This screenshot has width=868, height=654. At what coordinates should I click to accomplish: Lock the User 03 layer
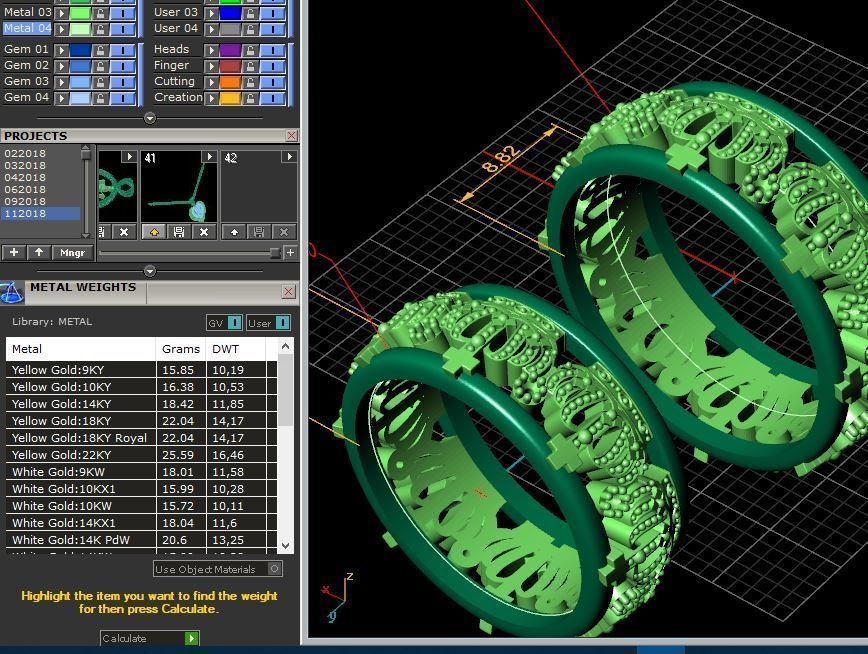pyautogui.click(x=250, y=13)
